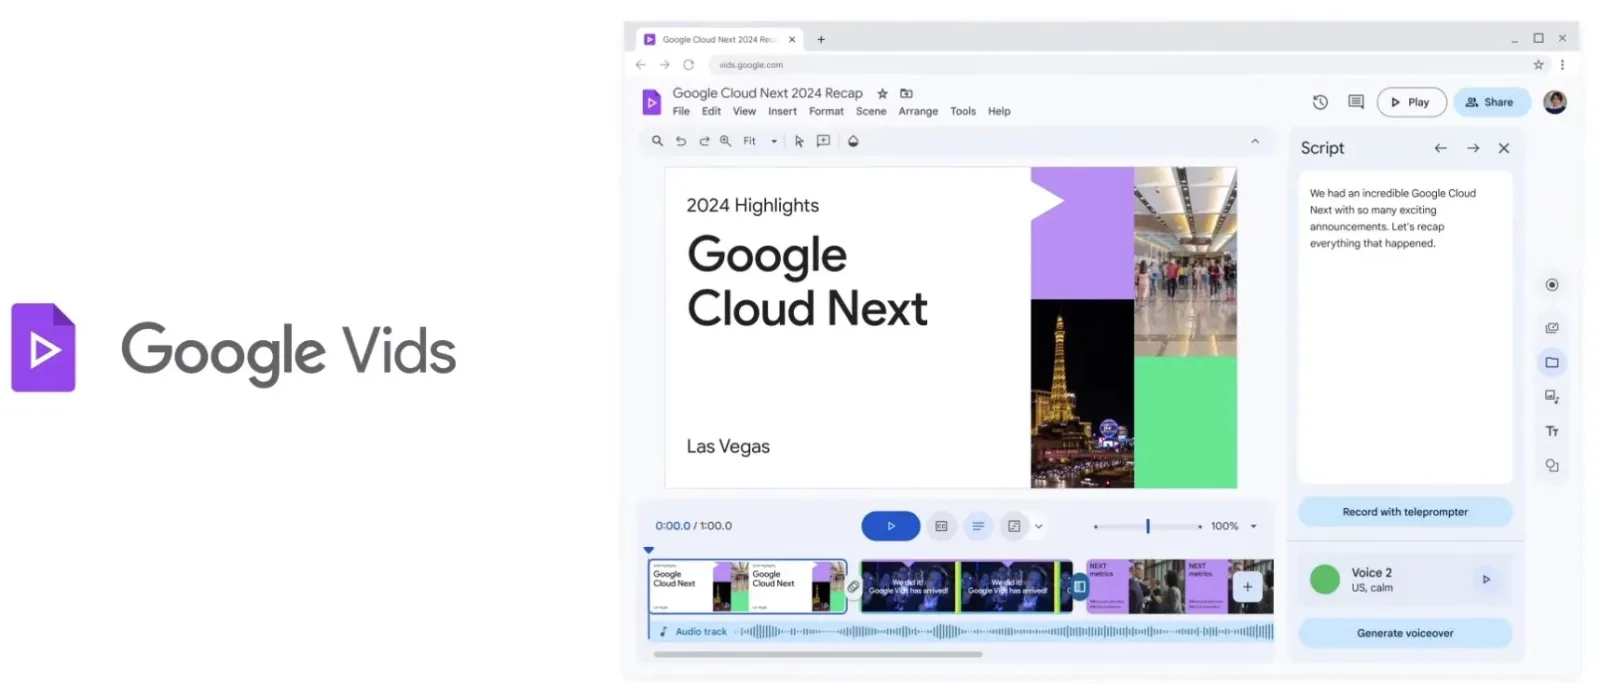Open a new browser tab
The image size is (1600, 684).
[x=821, y=40]
